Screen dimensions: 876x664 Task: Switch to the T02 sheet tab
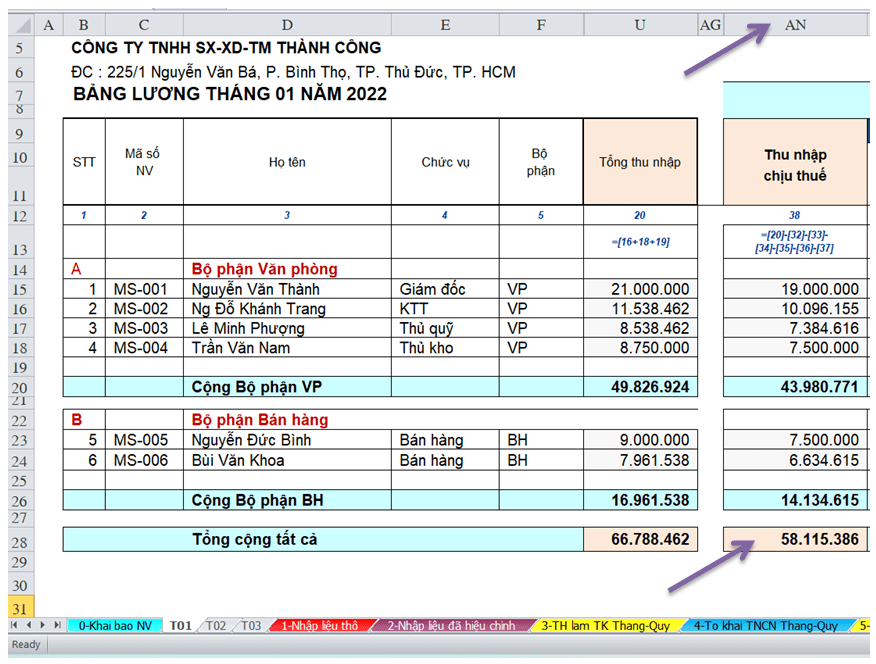coord(215,626)
